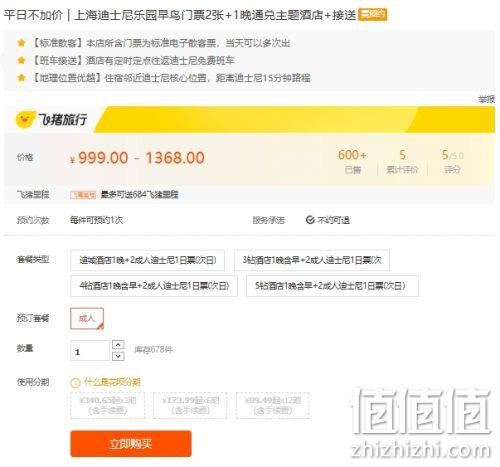Viewport: 500px width, 467px height.
Task: Open the 举报 report link
Action: (486, 99)
